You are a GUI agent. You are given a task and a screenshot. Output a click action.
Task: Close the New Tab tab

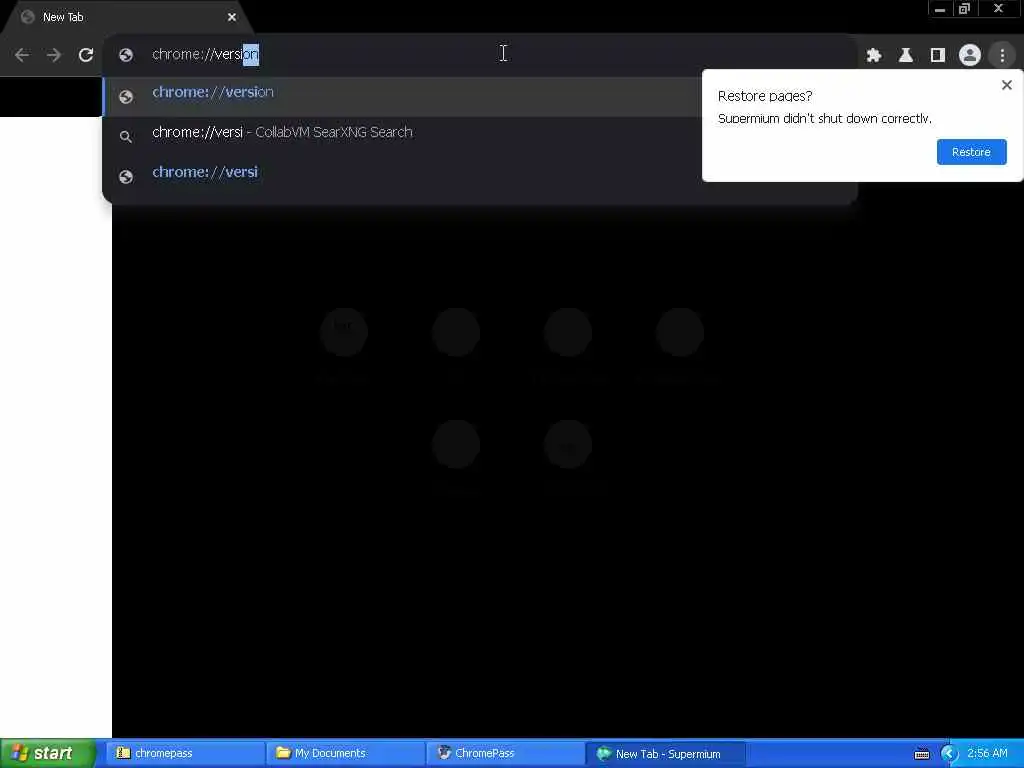click(x=232, y=17)
